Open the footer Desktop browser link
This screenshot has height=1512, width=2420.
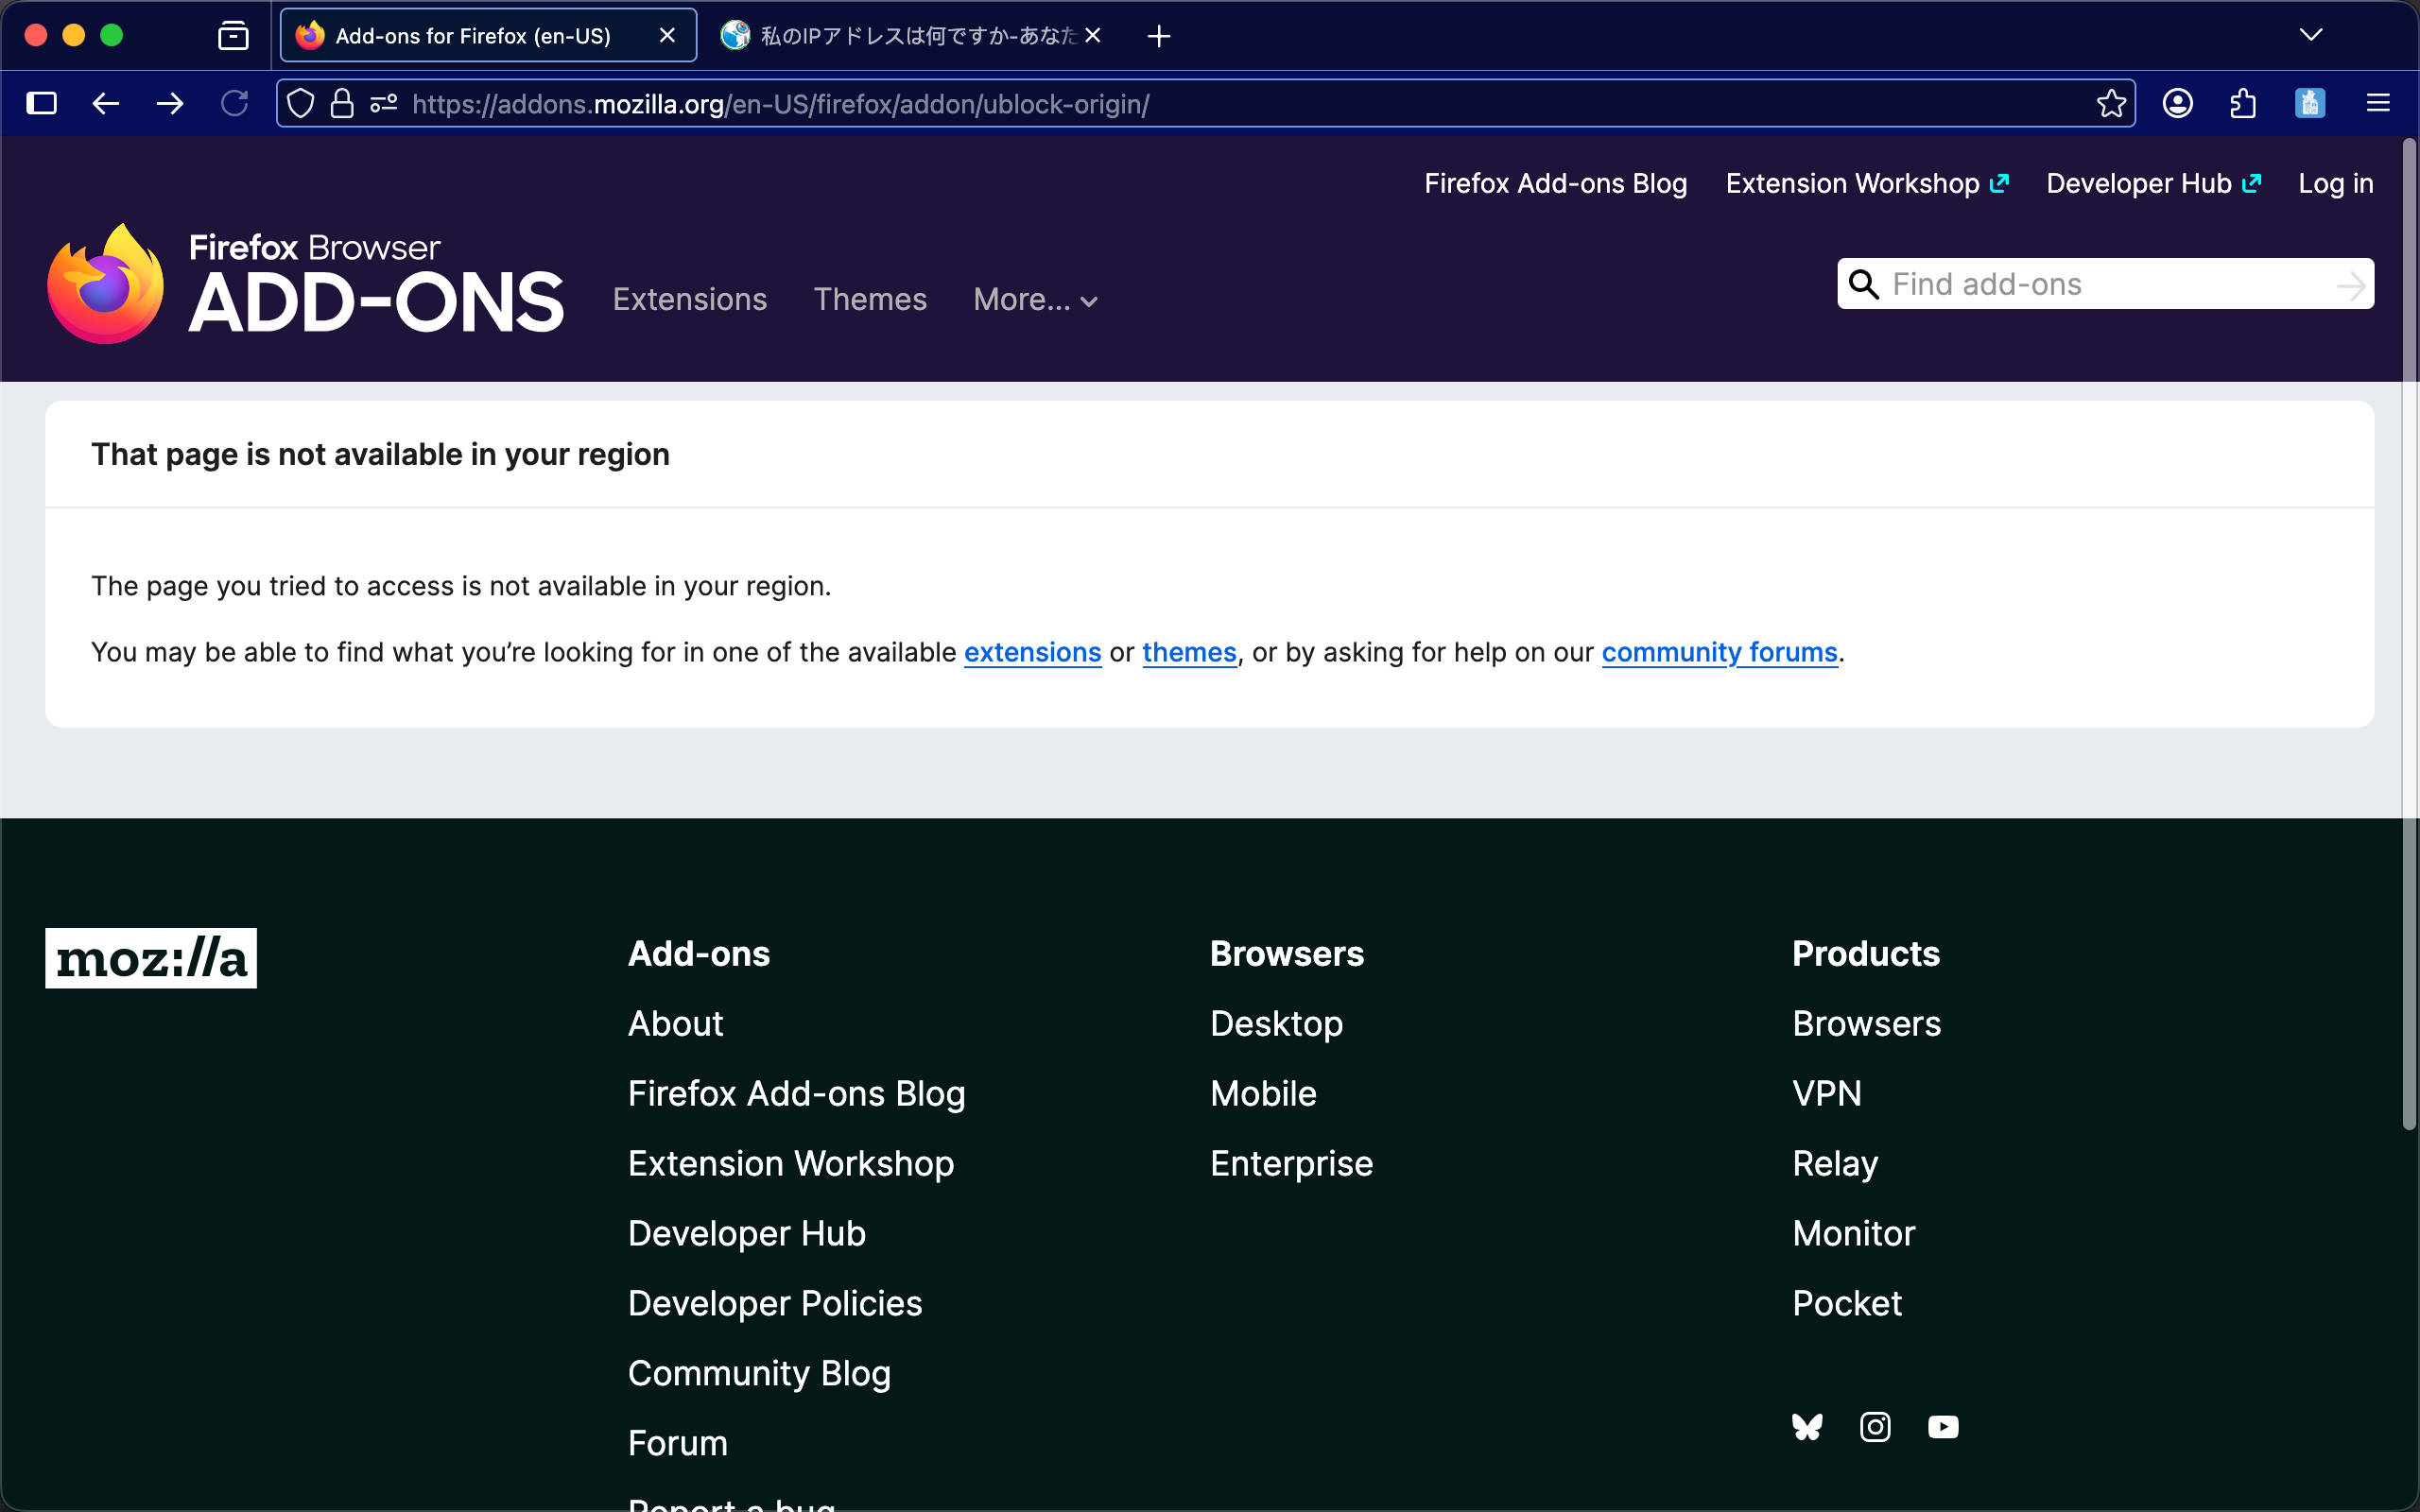[1276, 1024]
